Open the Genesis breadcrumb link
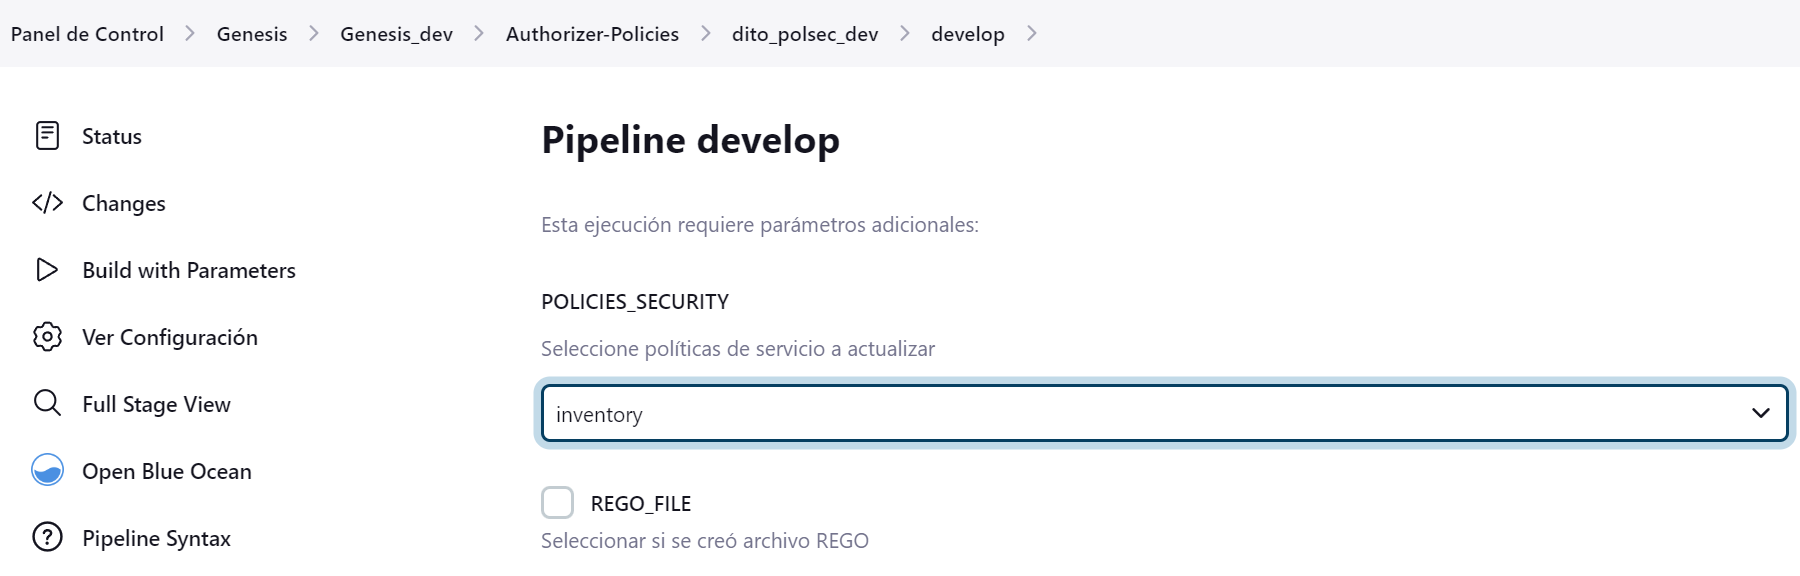This screenshot has height=576, width=1800. tap(252, 34)
